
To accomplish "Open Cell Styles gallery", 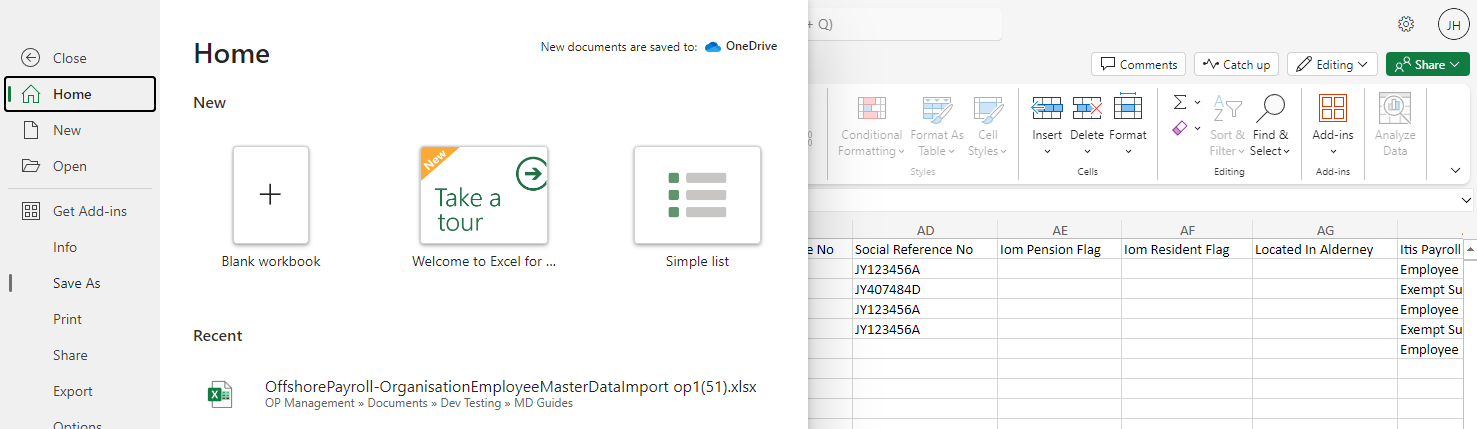I will point(988,126).
